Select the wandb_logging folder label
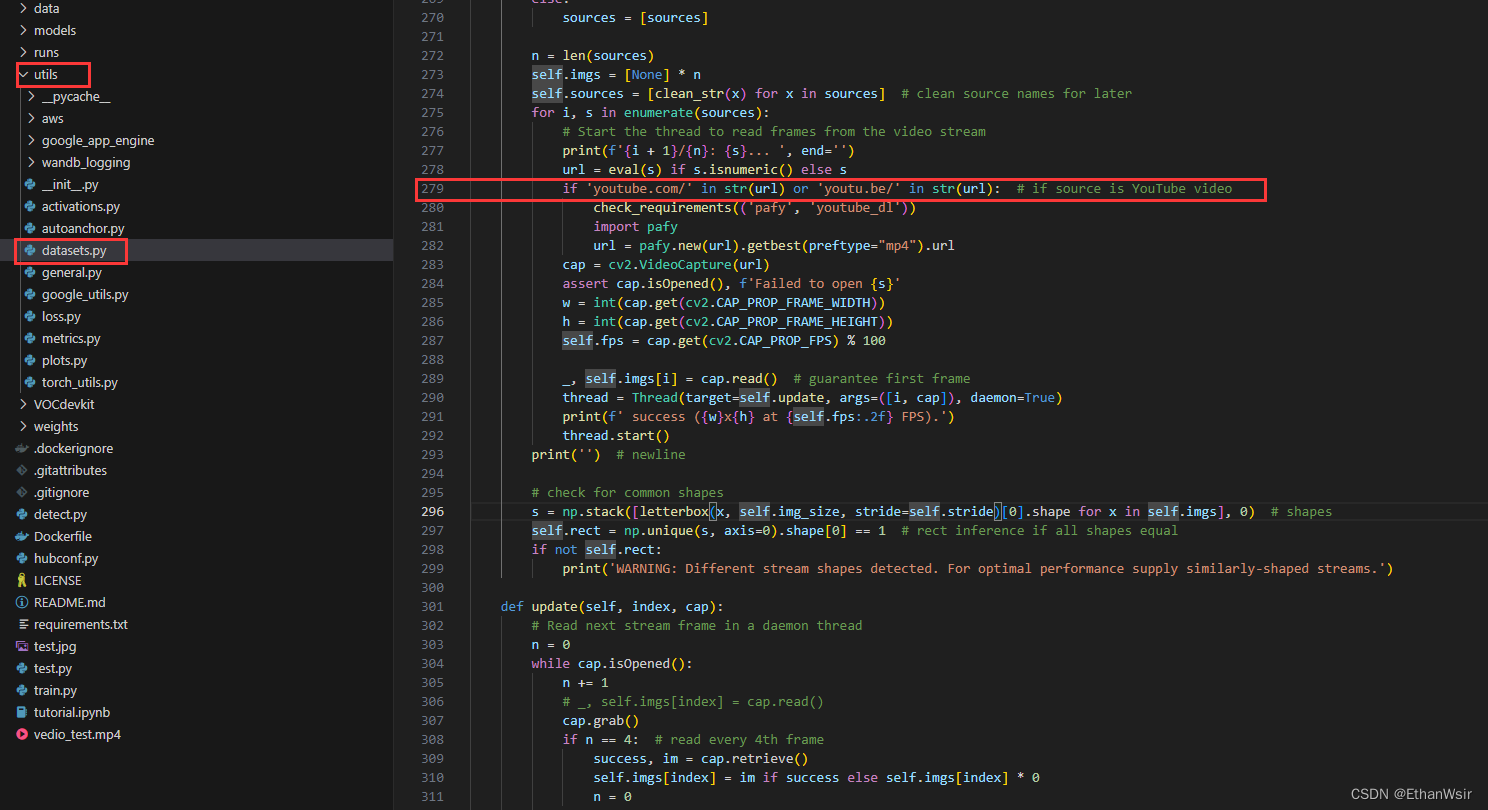1488x810 pixels. (86, 162)
